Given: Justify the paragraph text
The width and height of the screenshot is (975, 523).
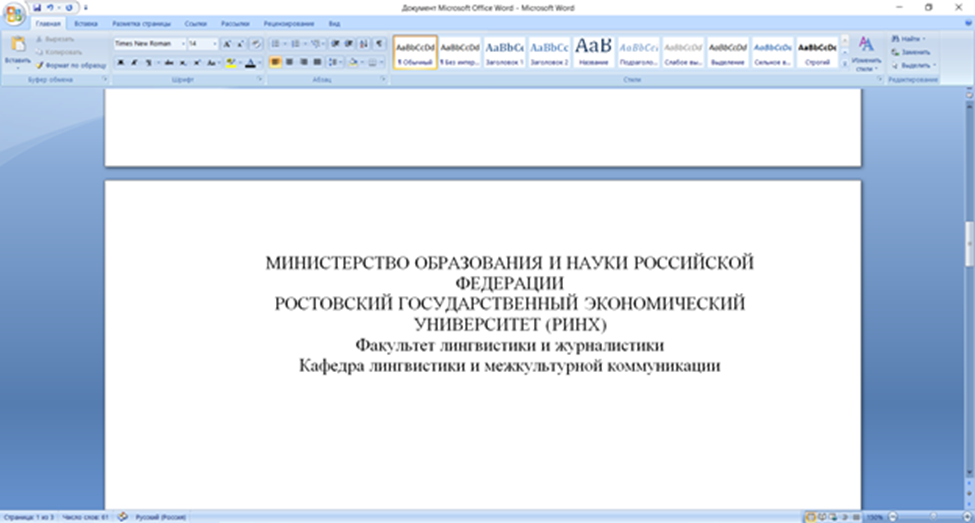Looking at the screenshot, I should click(317, 63).
